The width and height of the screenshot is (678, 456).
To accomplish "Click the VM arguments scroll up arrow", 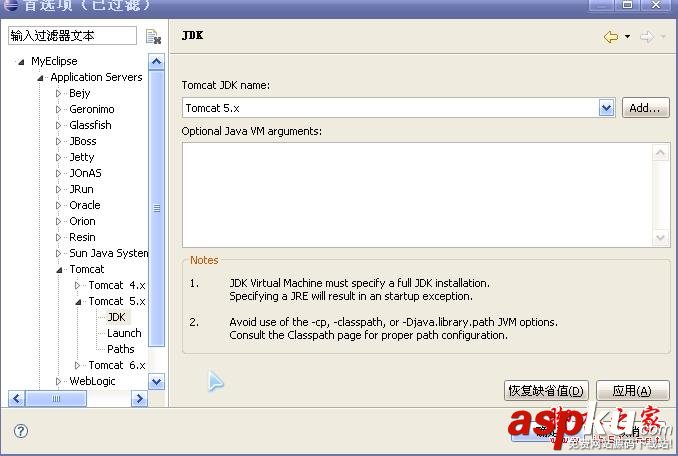I will [660, 153].
